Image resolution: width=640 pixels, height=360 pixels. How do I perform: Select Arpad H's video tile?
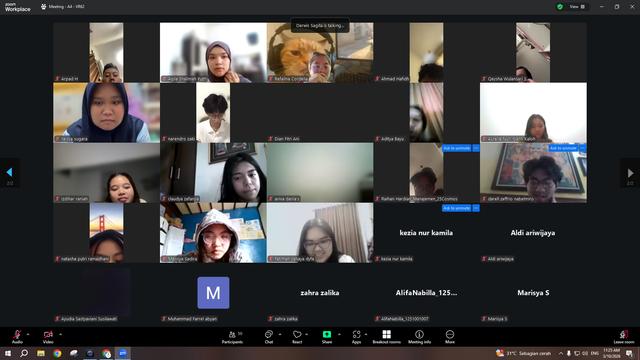pos(107,52)
